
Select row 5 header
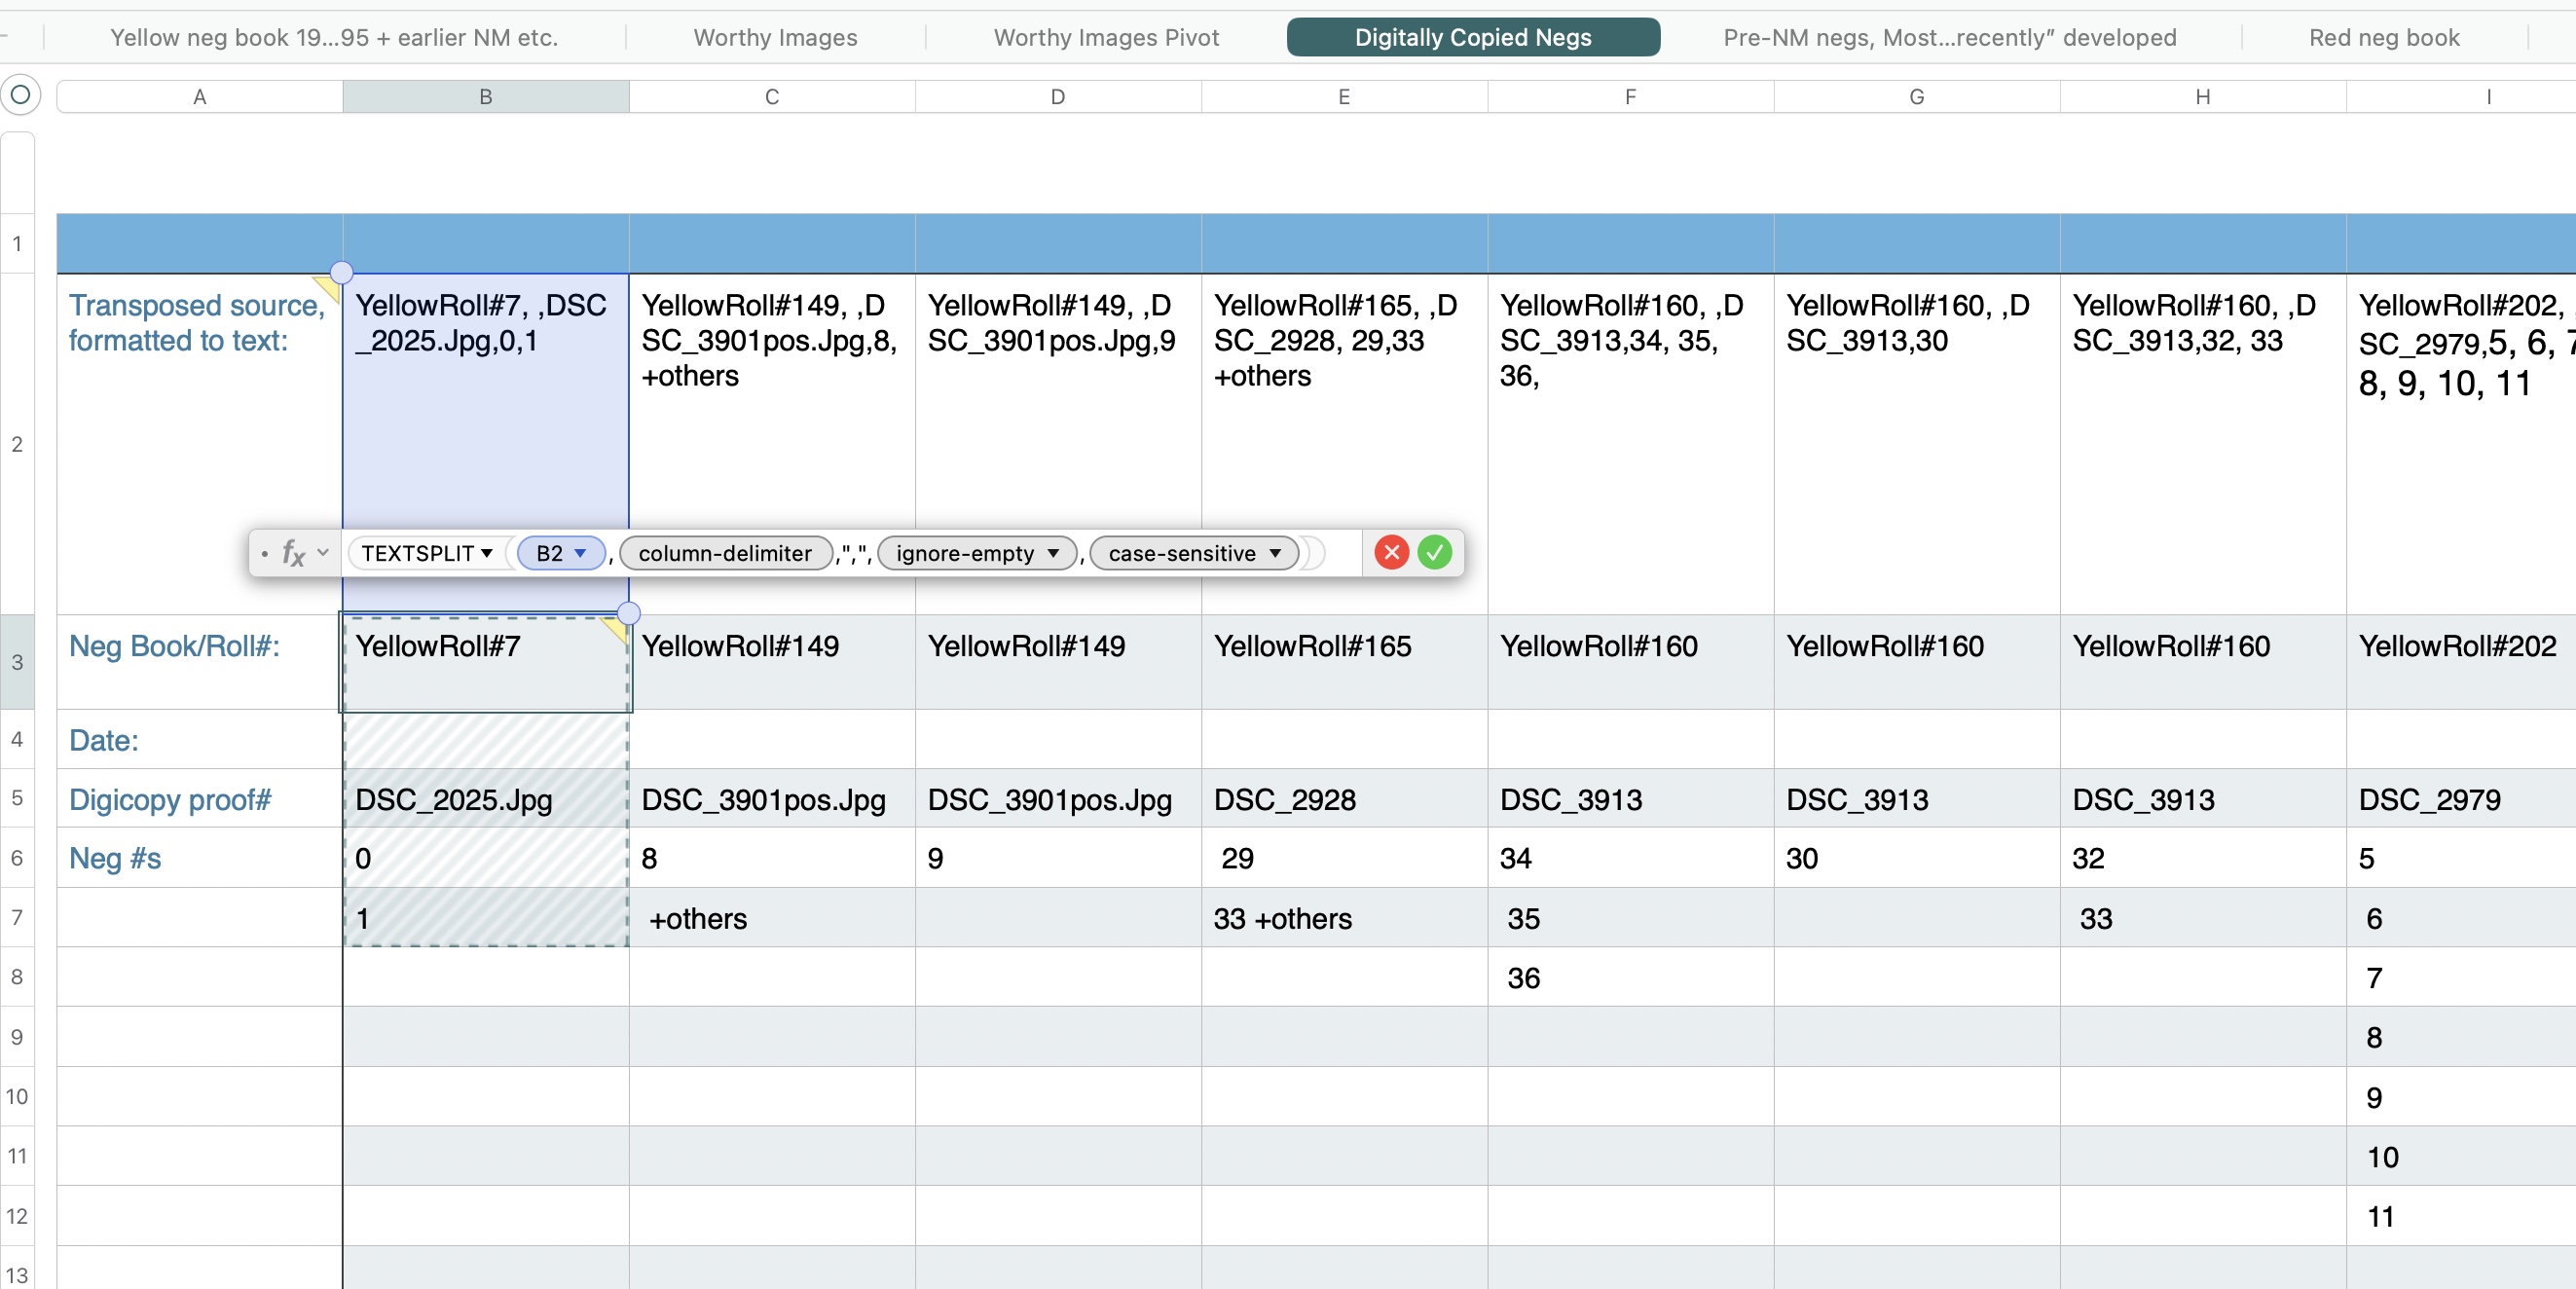point(17,797)
